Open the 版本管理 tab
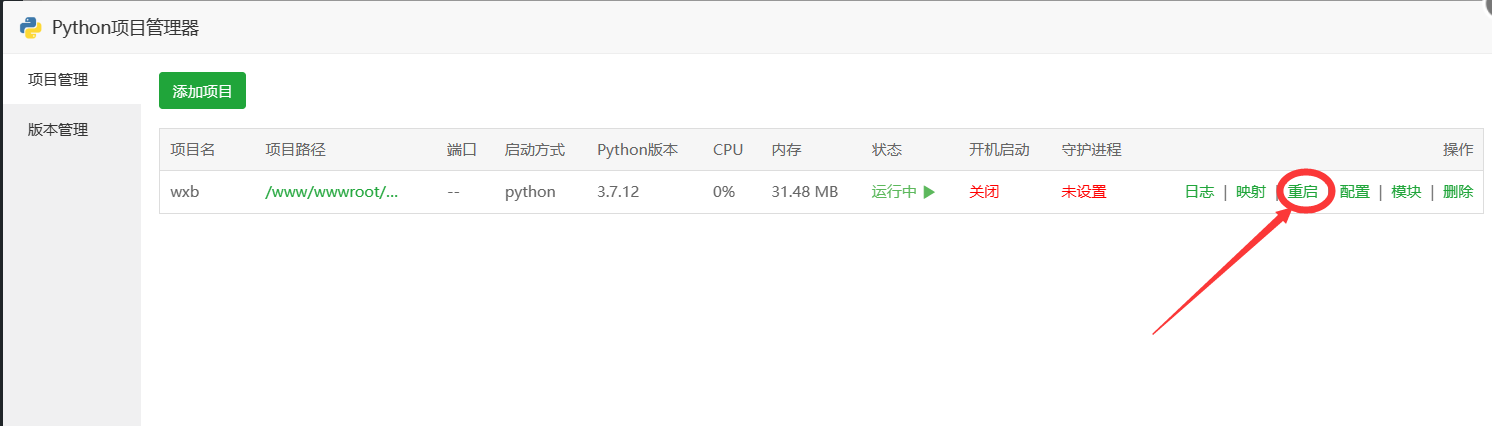Screen dimensions: 1492x426 click(x=58, y=129)
